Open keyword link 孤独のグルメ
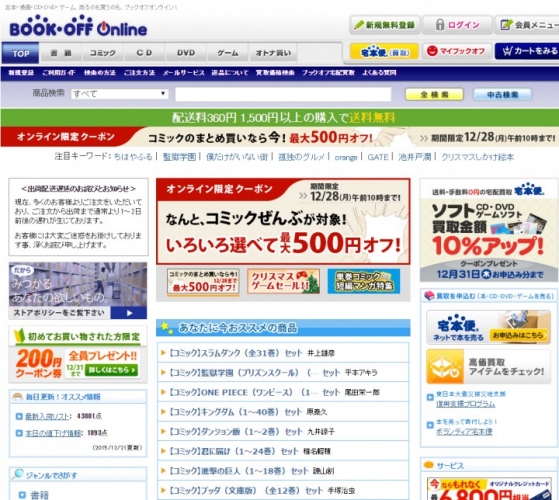The image size is (559, 500). point(301,157)
